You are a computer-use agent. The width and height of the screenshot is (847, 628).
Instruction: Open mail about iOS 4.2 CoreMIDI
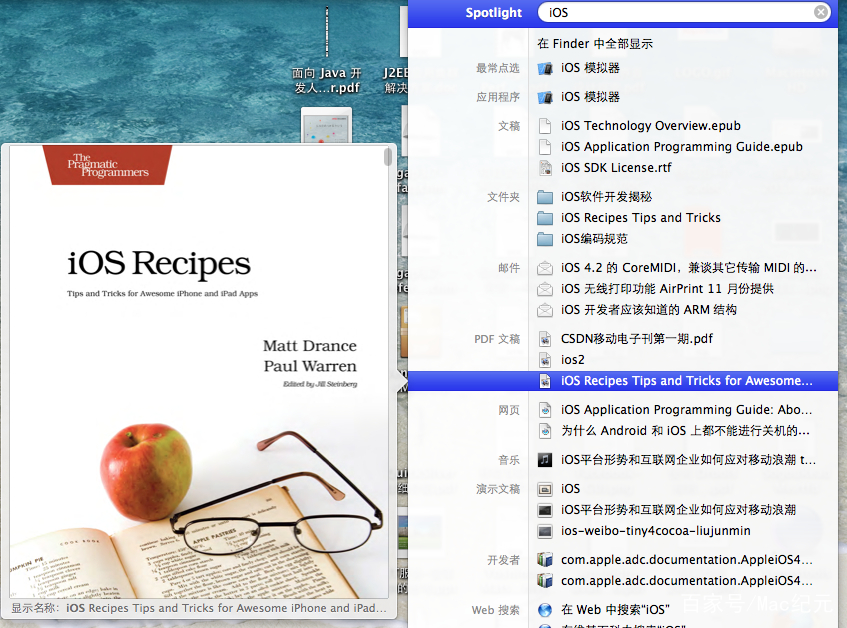pos(688,268)
